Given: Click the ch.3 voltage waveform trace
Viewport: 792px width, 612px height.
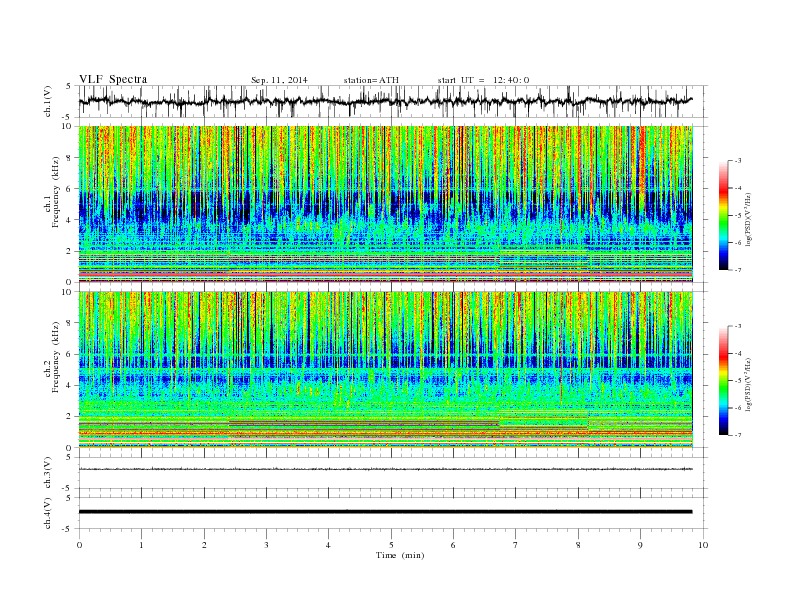Looking at the screenshot, I should 386,469.
